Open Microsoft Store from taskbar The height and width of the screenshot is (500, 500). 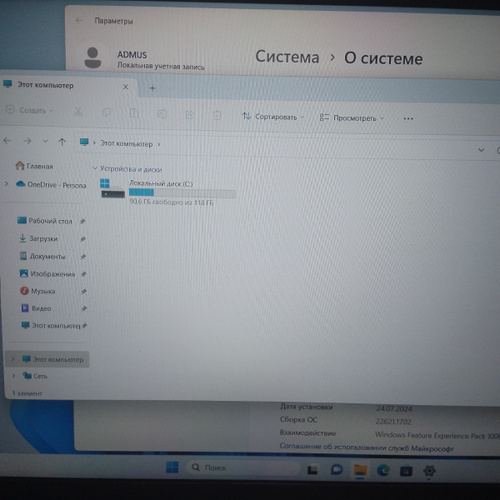(x=406, y=471)
